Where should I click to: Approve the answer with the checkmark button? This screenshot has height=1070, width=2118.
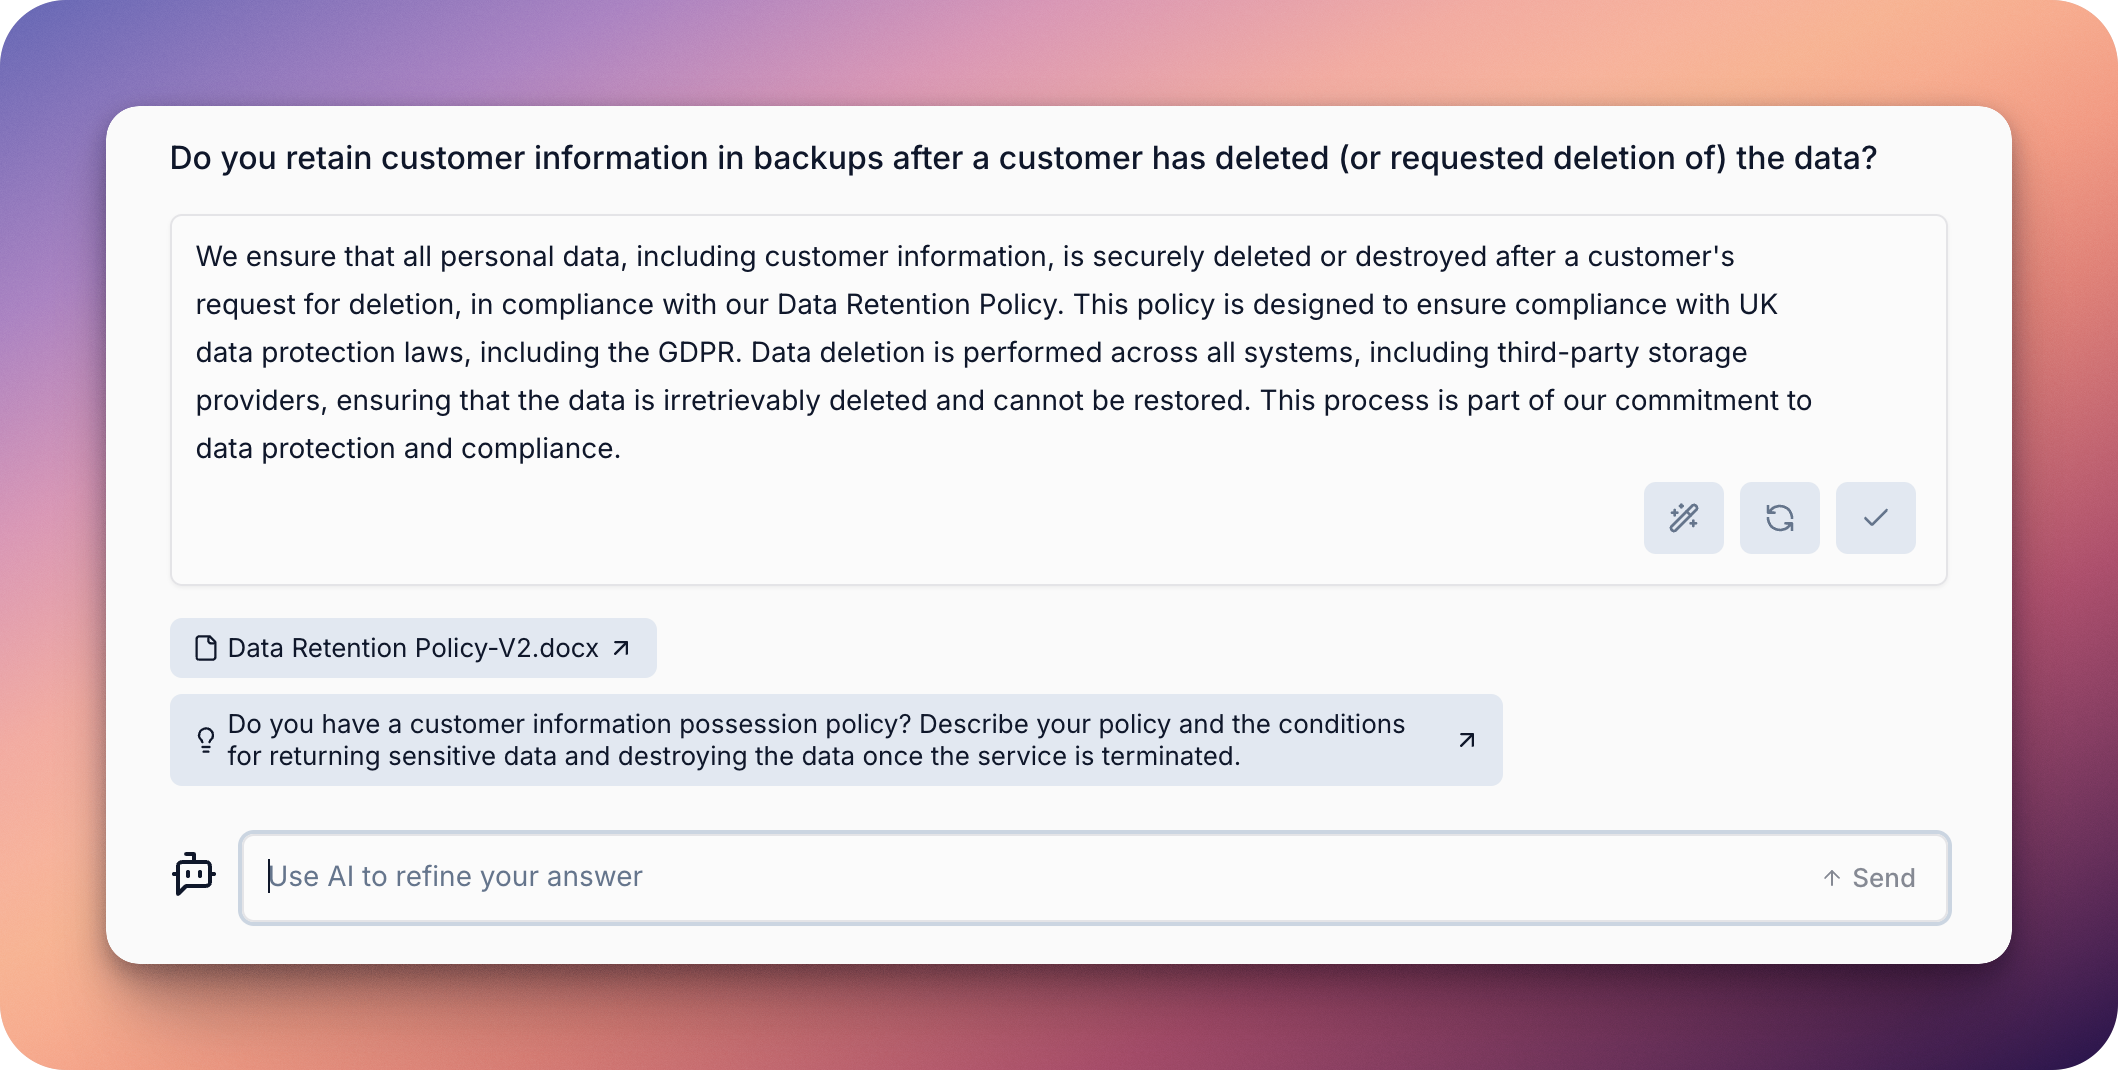tap(1875, 518)
